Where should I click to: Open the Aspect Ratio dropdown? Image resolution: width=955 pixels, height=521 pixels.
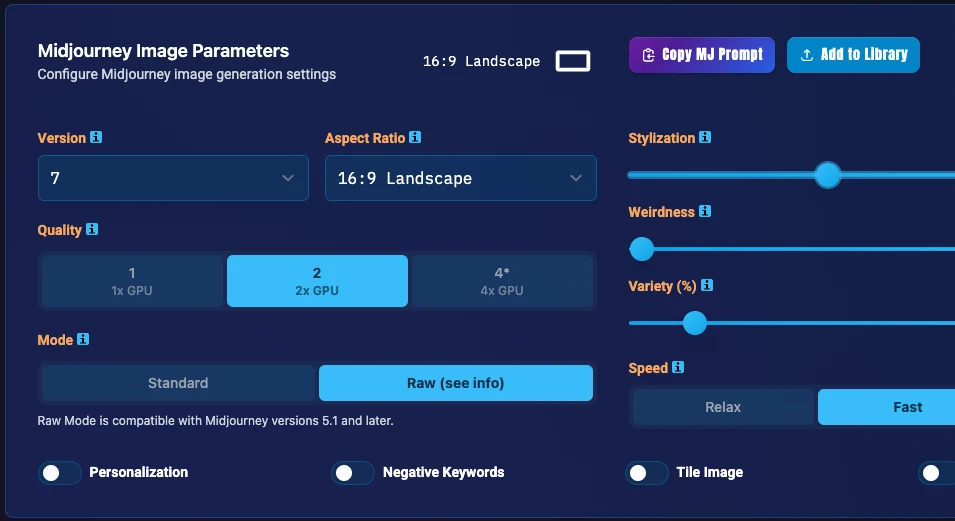tap(460, 178)
